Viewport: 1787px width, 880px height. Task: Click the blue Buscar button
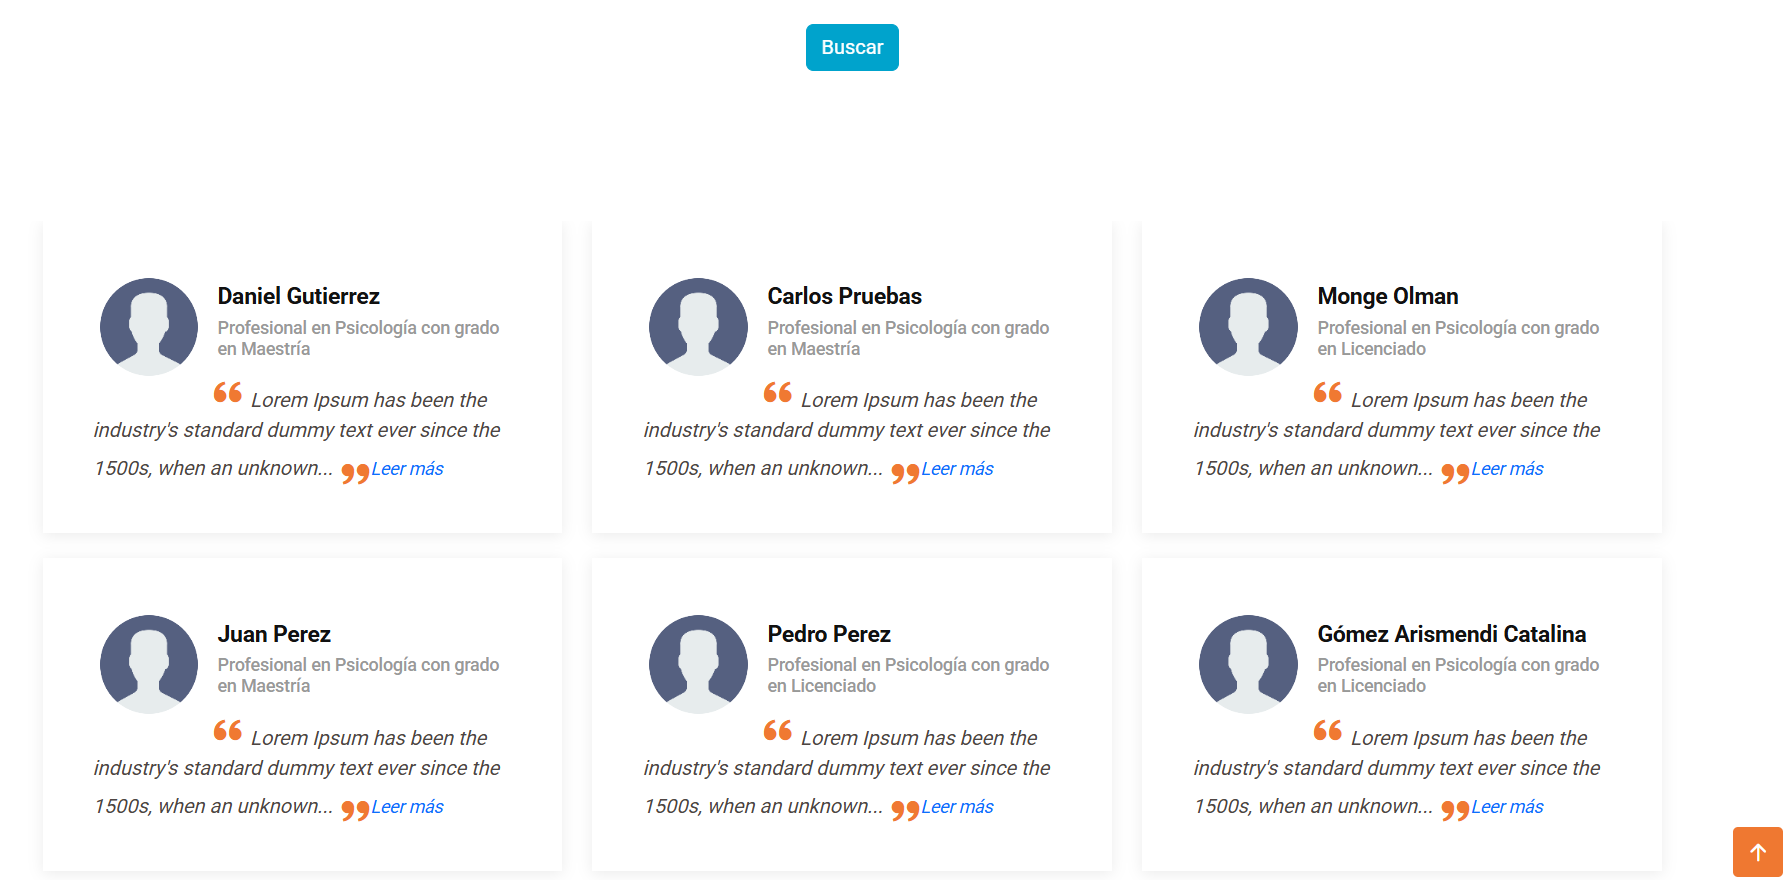(852, 48)
